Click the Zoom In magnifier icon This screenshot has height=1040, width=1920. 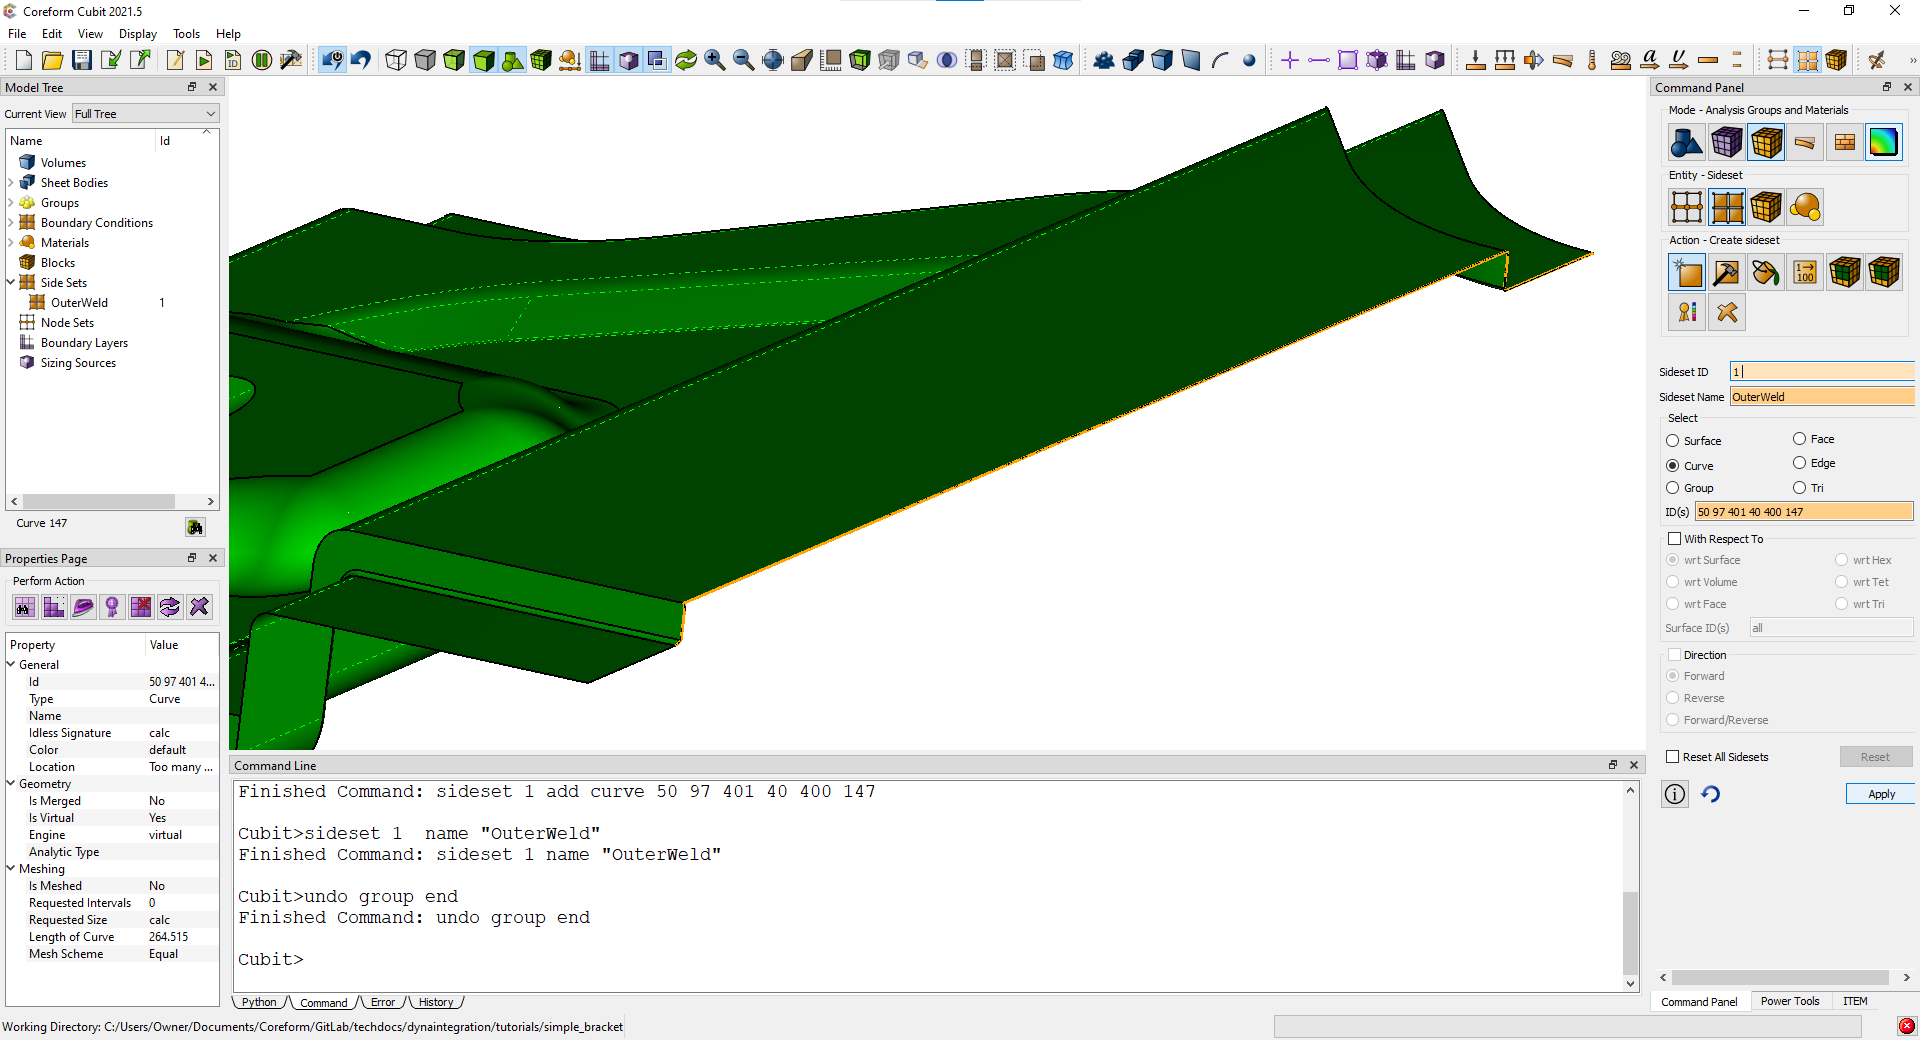714,60
